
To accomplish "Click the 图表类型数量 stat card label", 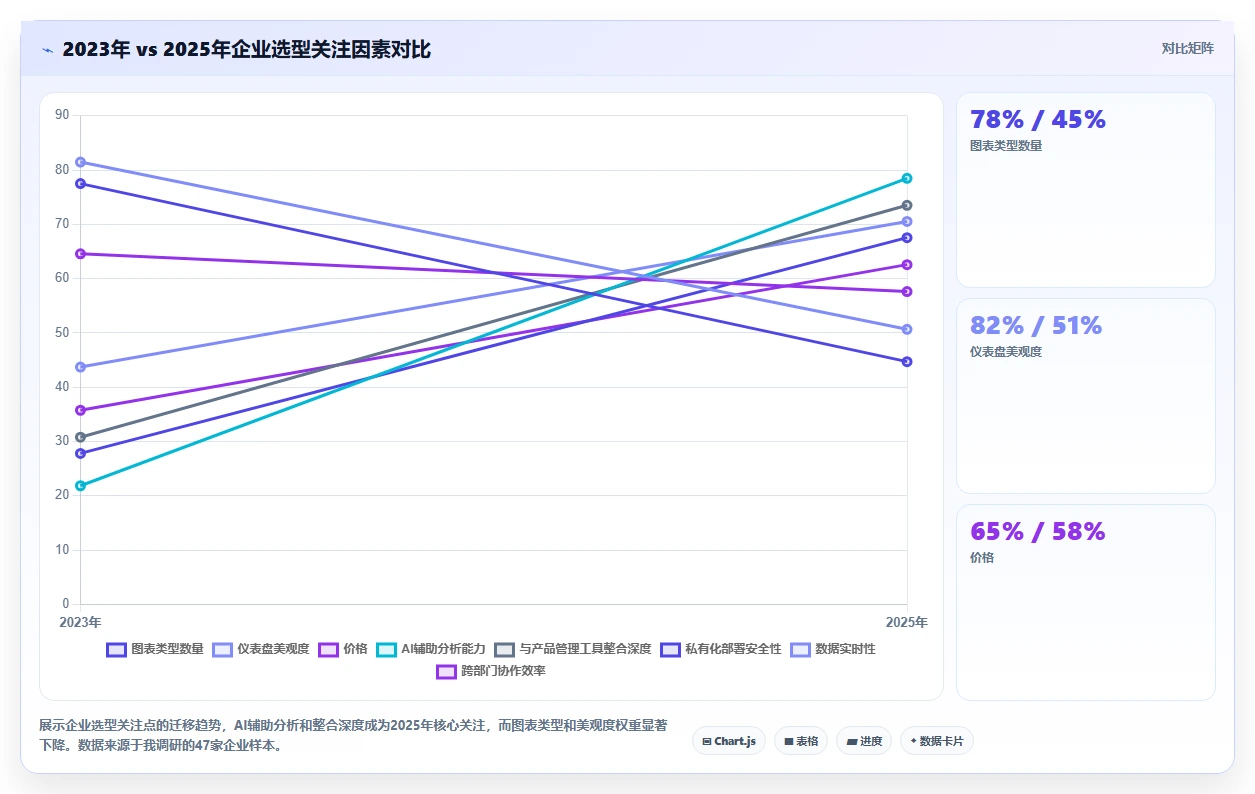I will pos(1006,146).
